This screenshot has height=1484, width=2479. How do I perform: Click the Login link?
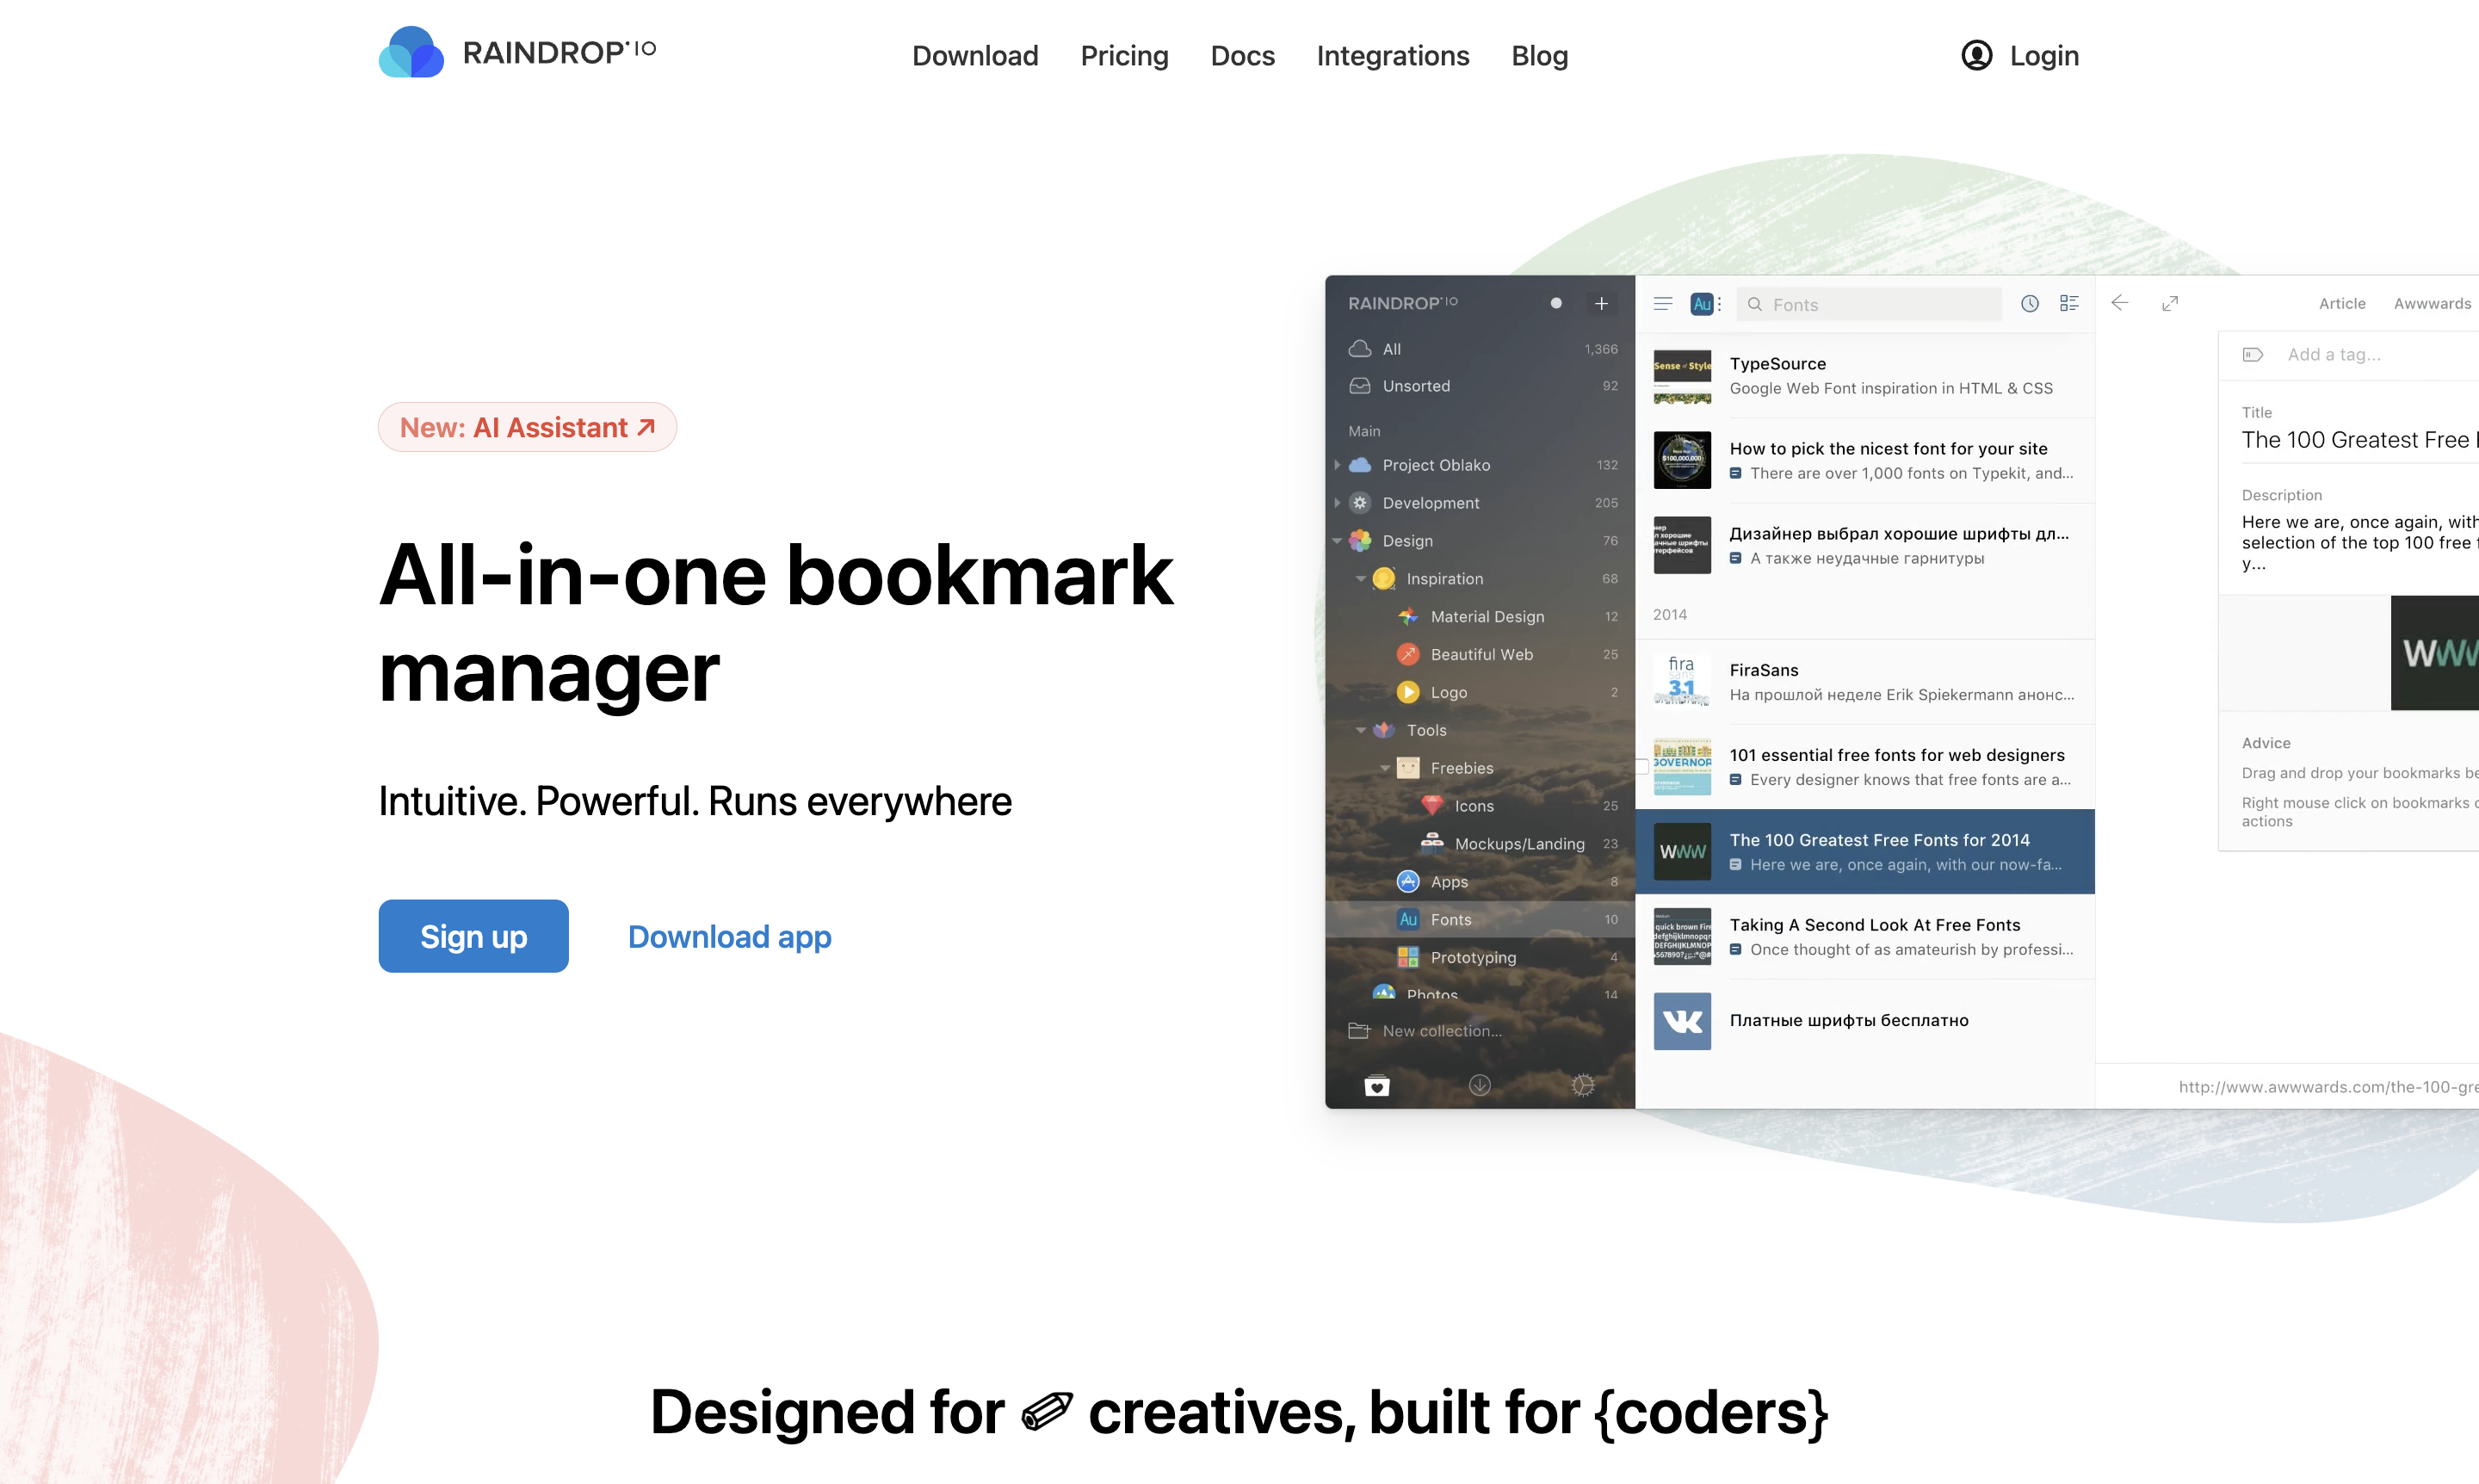click(x=2044, y=56)
